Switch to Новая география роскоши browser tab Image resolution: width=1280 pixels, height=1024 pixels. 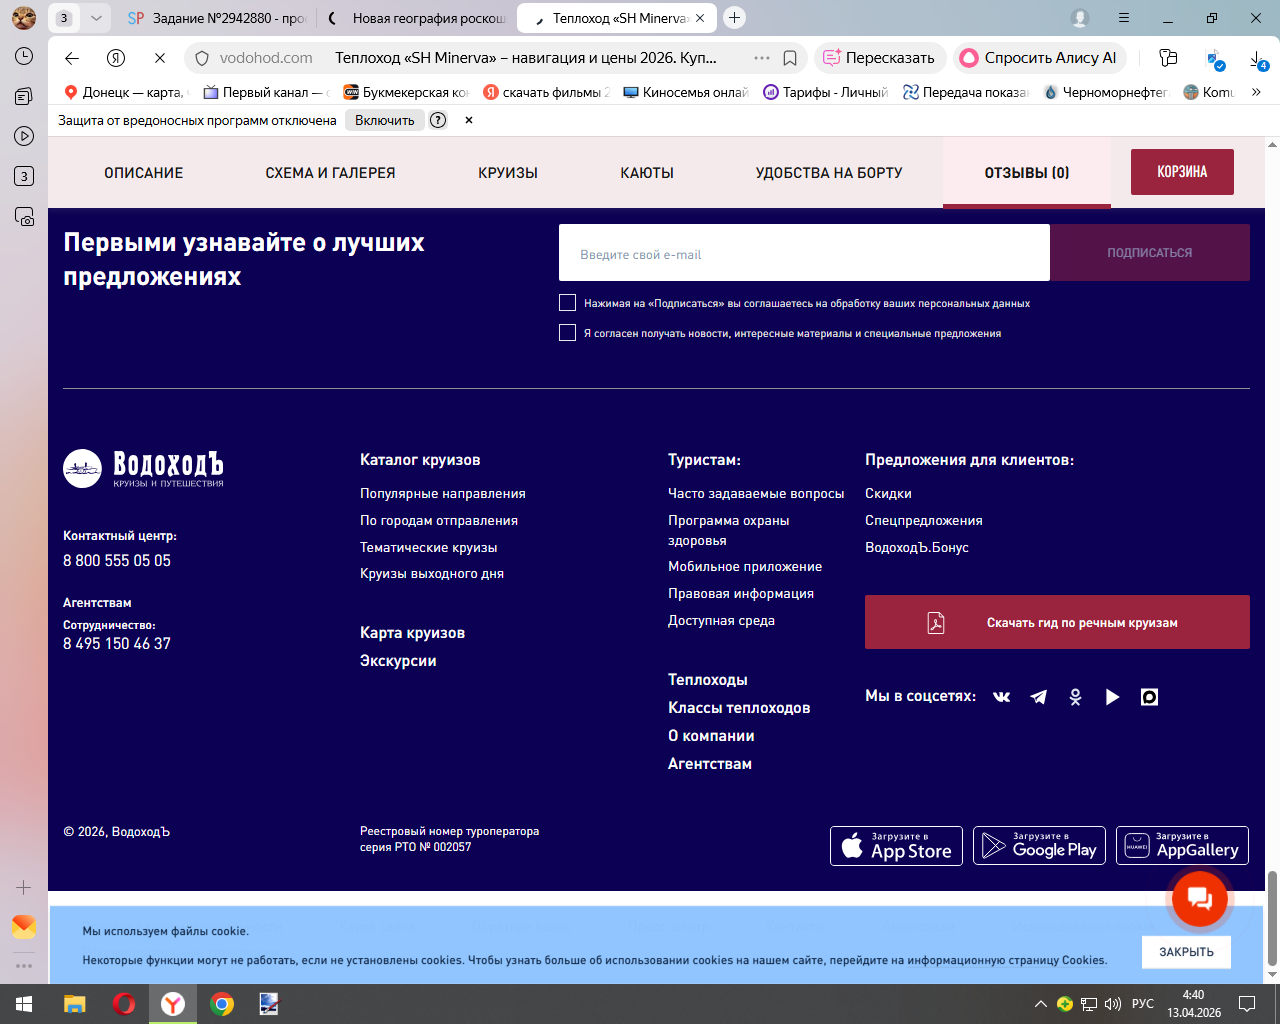(x=417, y=18)
